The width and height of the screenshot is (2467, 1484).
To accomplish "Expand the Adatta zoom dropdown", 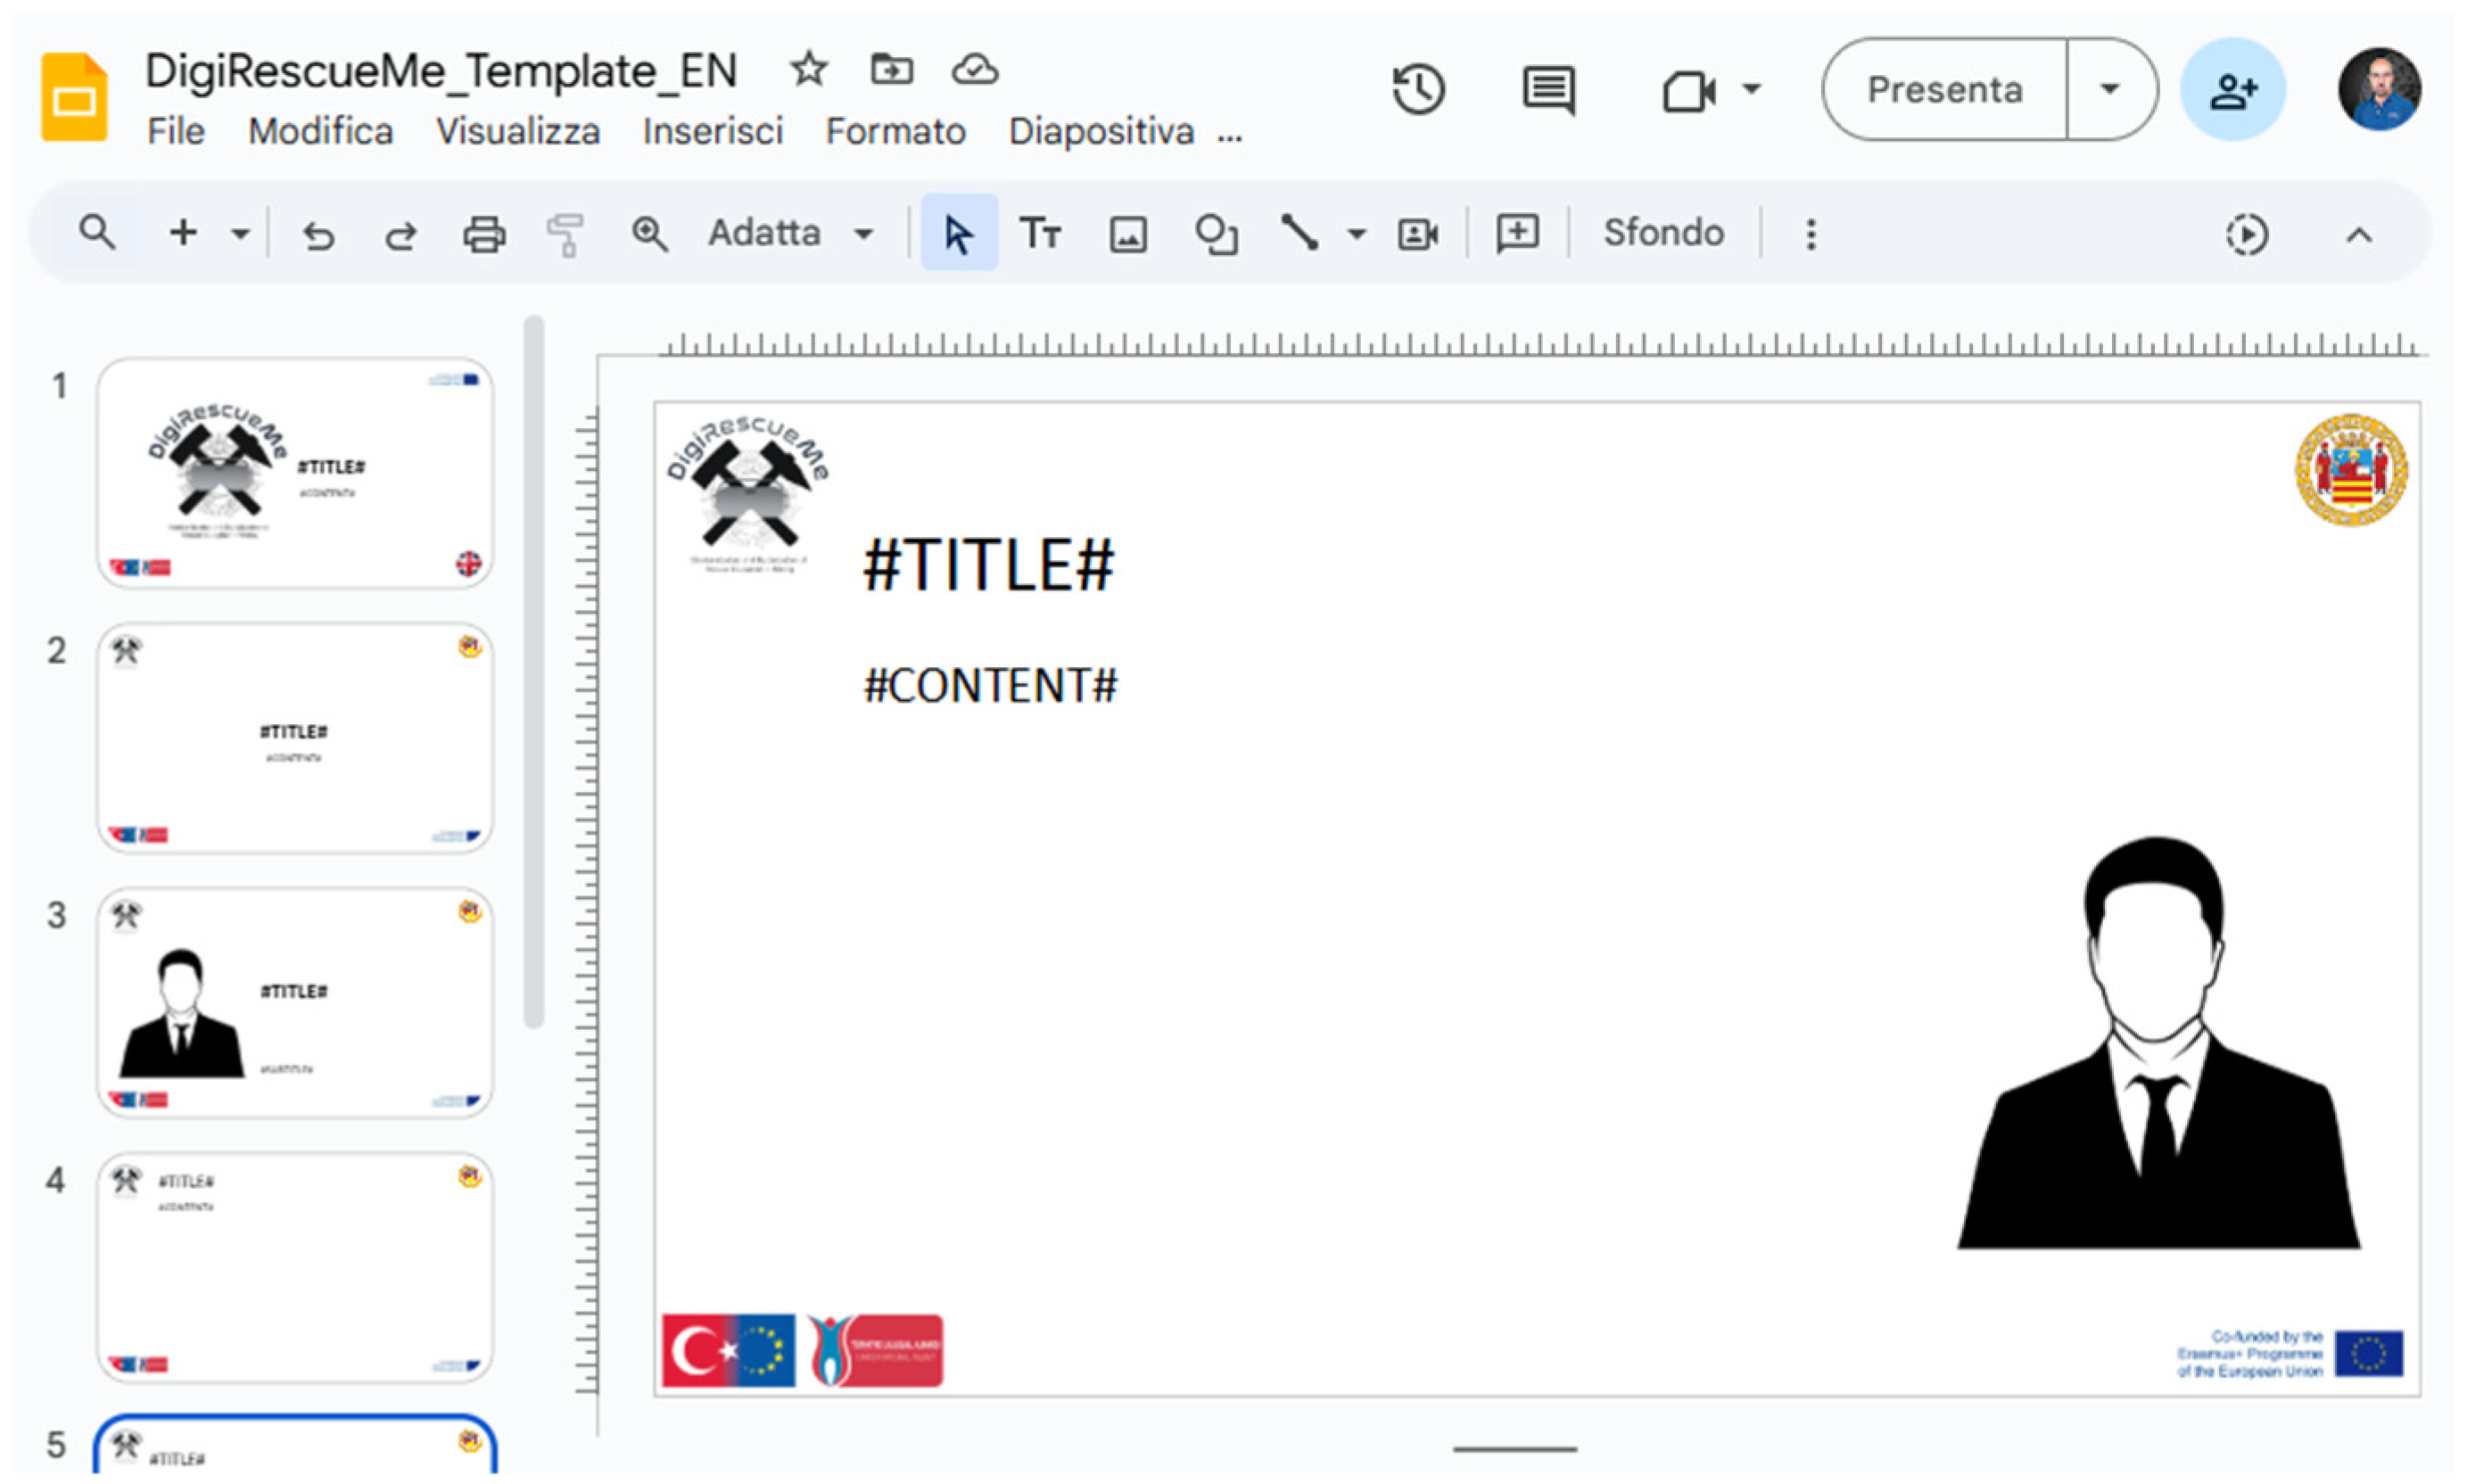I will click(x=863, y=234).
